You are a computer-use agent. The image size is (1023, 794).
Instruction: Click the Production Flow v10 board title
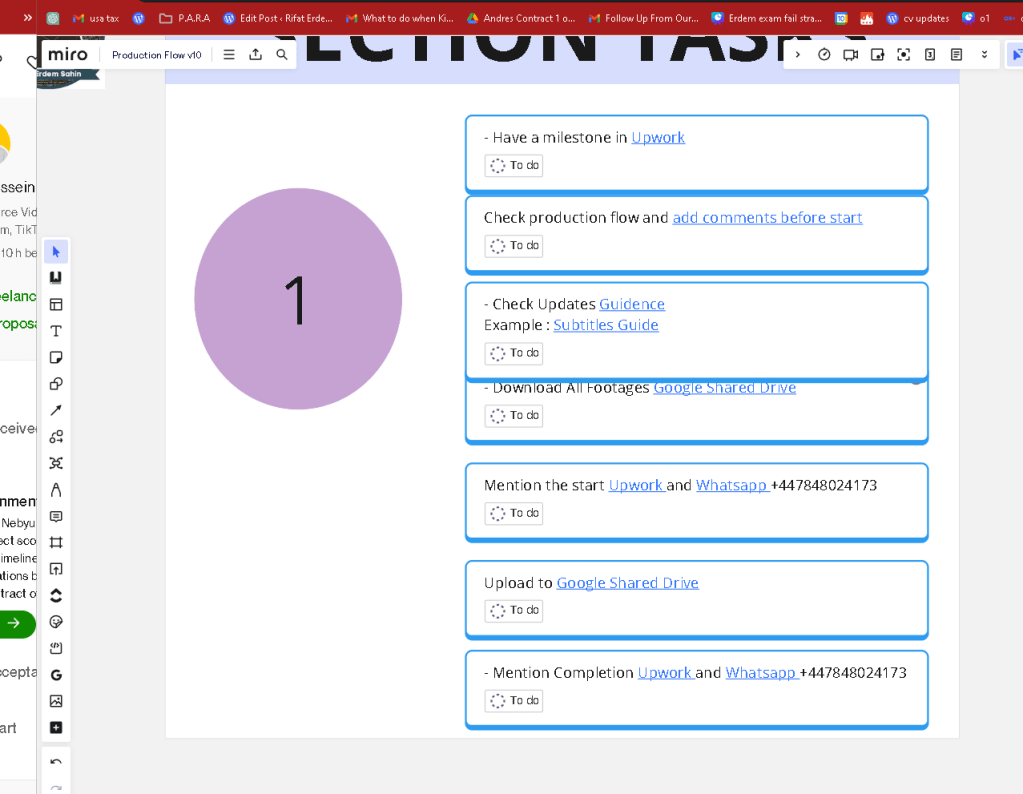point(157,55)
